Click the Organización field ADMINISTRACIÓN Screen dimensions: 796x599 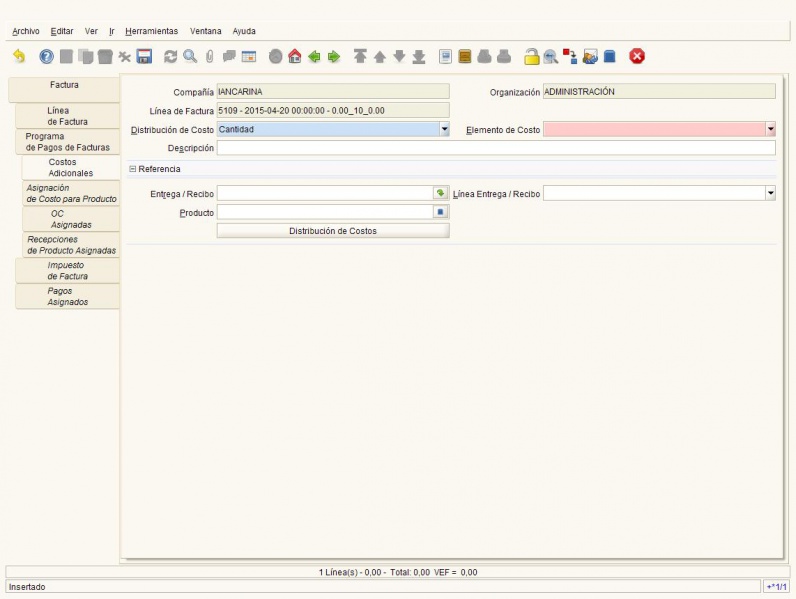(x=659, y=92)
